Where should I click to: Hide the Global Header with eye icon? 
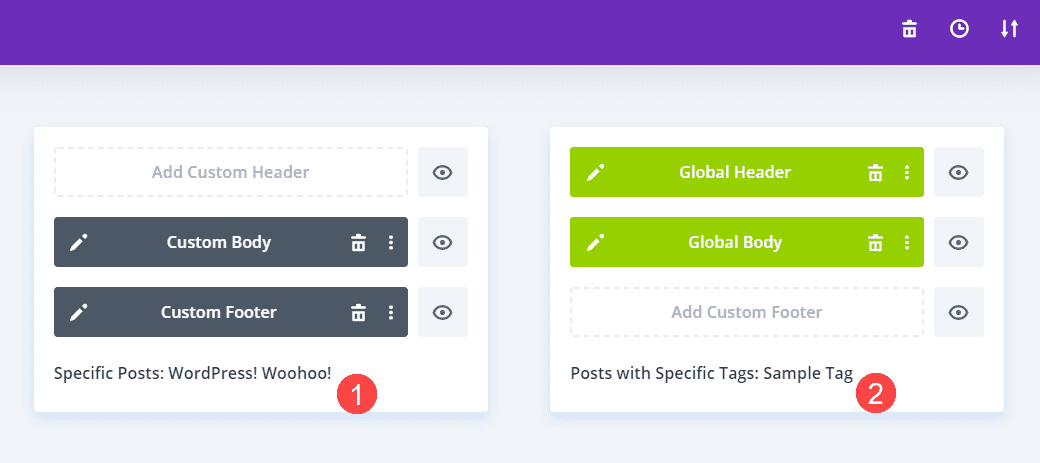pyautogui.click(x=959, y=172)
